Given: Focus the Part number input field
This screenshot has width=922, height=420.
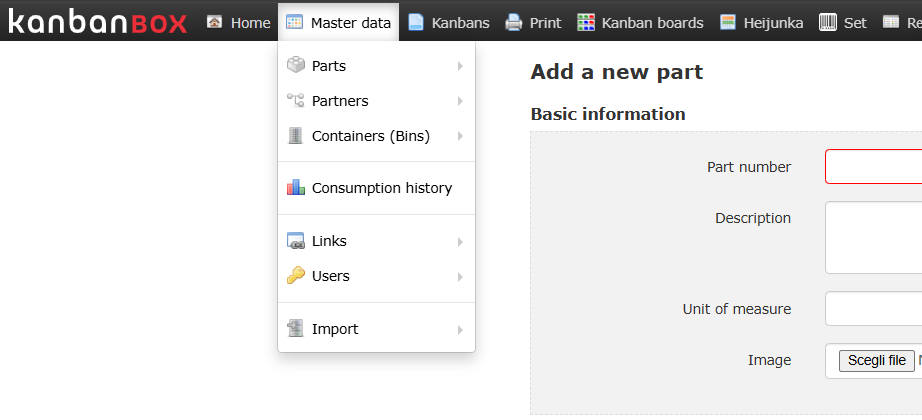Looking at the screenshot, I should tap(873, 167).
